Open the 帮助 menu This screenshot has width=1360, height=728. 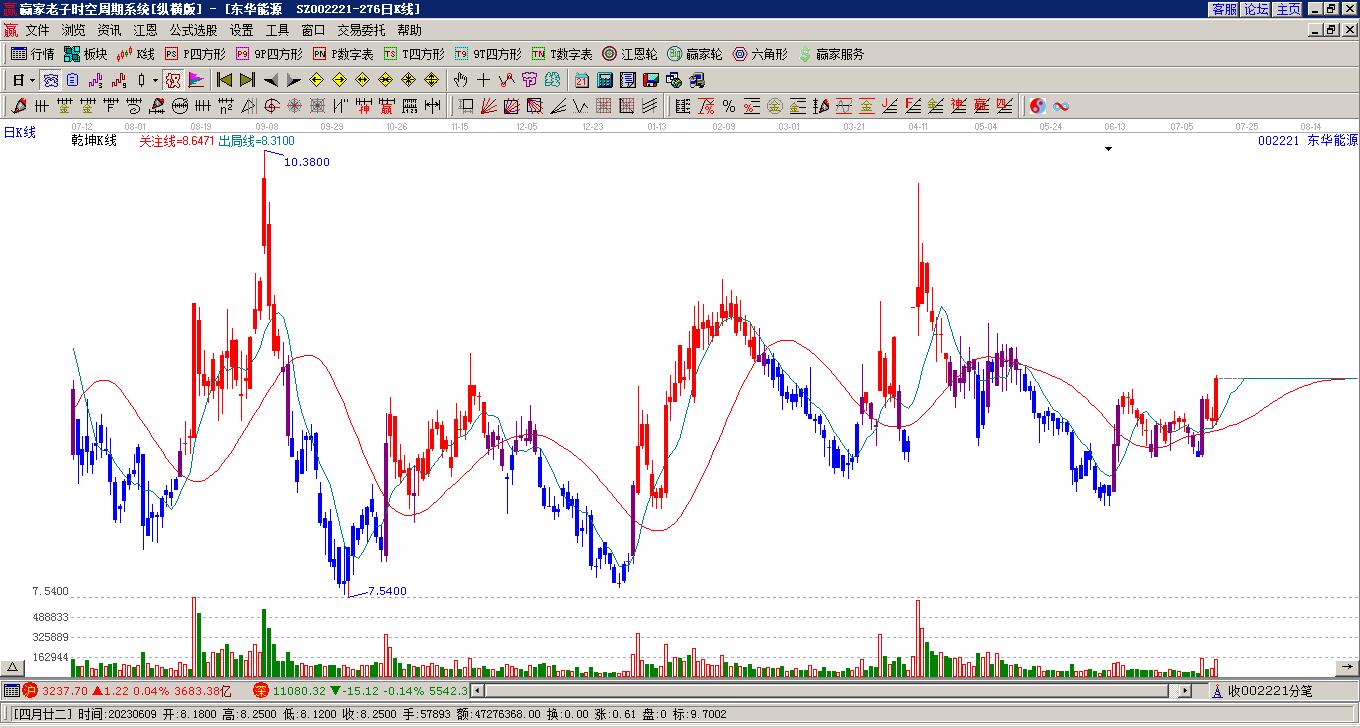click(410, 30)
